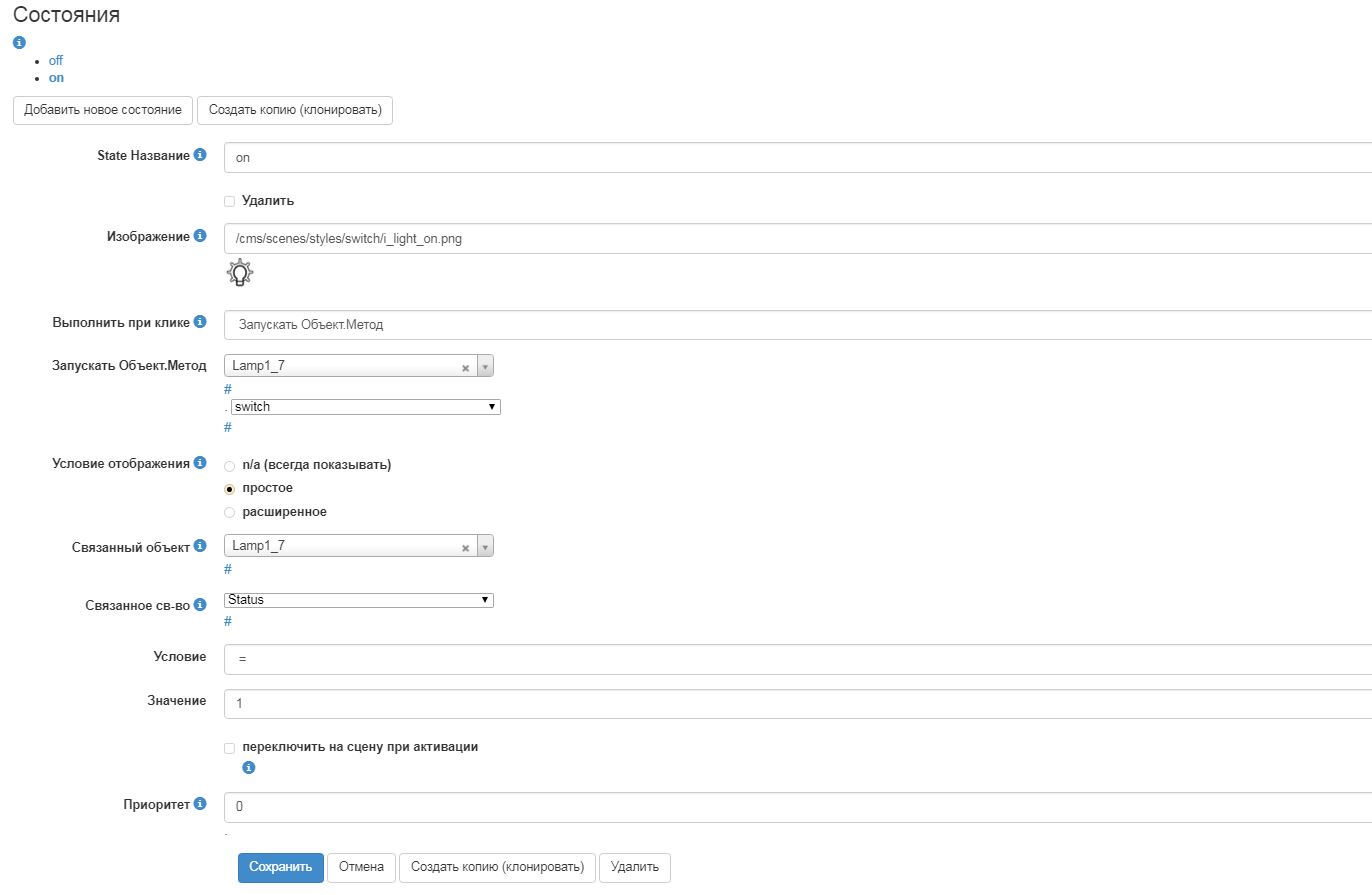Choose the расширенное display condition

tap(230, 513)
